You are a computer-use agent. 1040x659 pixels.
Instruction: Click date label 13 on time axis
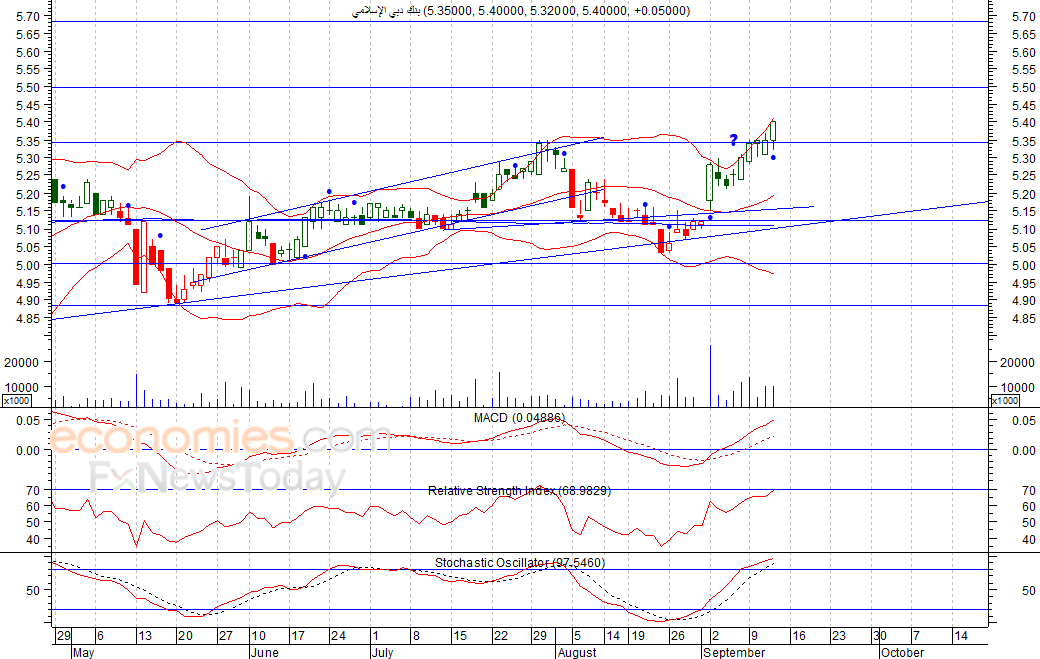(x=145, y=636)
